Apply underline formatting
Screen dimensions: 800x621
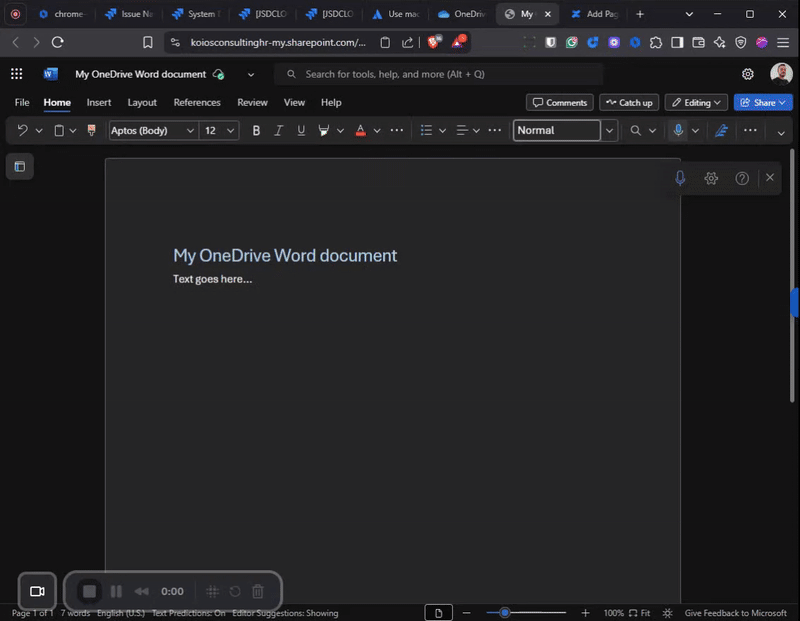click(301, 130)
